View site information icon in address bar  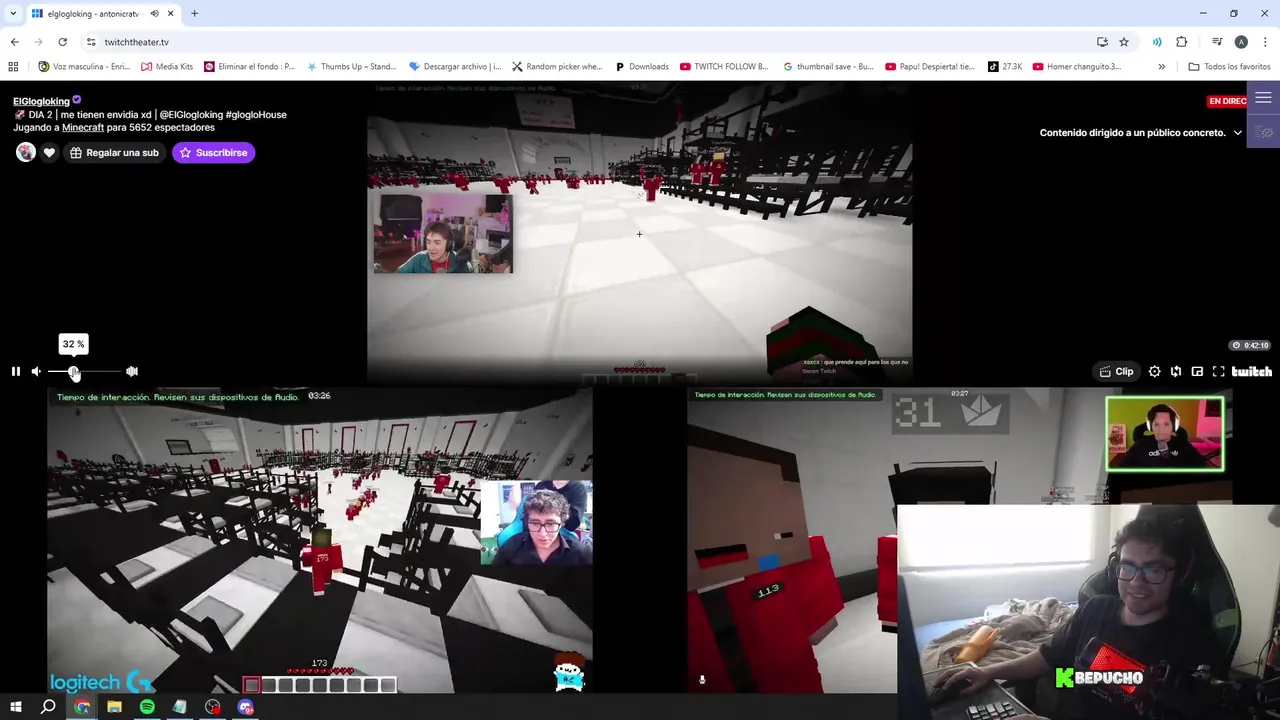tap(90, 42)
